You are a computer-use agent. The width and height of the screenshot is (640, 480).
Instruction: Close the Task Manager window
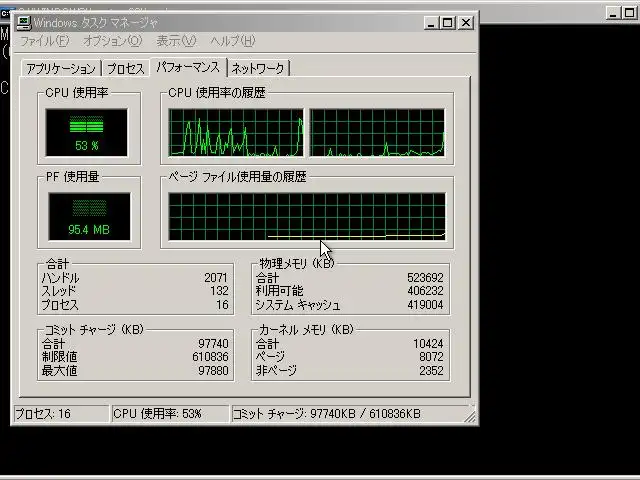(x=466, y=23)
